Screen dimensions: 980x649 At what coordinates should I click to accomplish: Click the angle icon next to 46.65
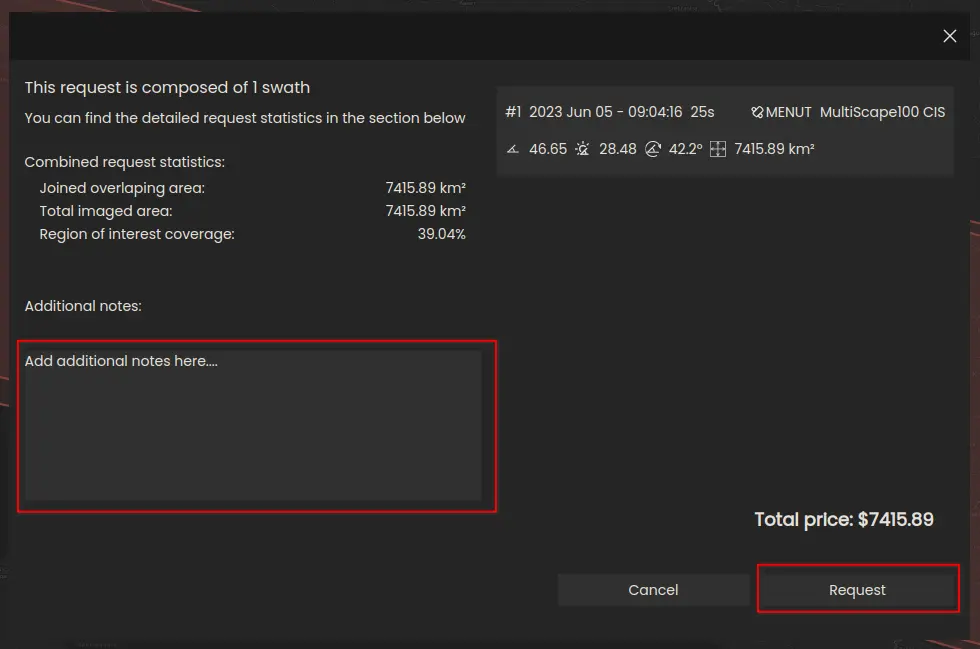coord(513,149)
